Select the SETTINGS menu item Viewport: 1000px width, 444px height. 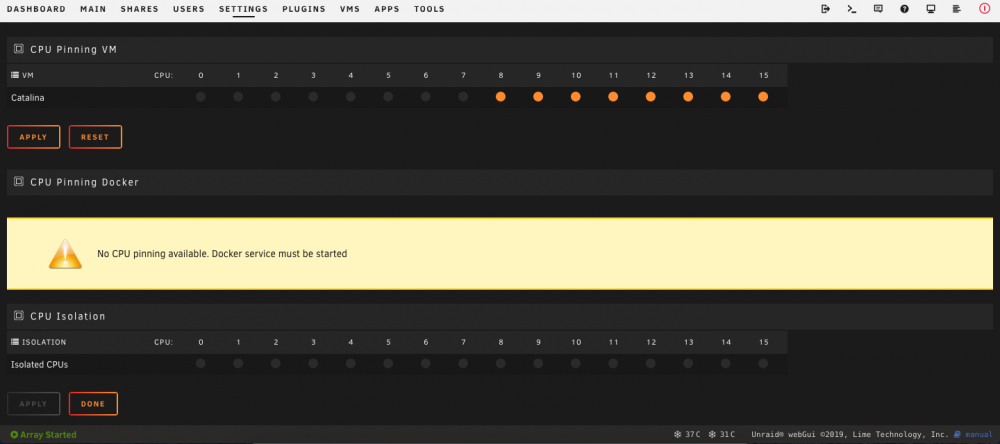click(244, 9)
